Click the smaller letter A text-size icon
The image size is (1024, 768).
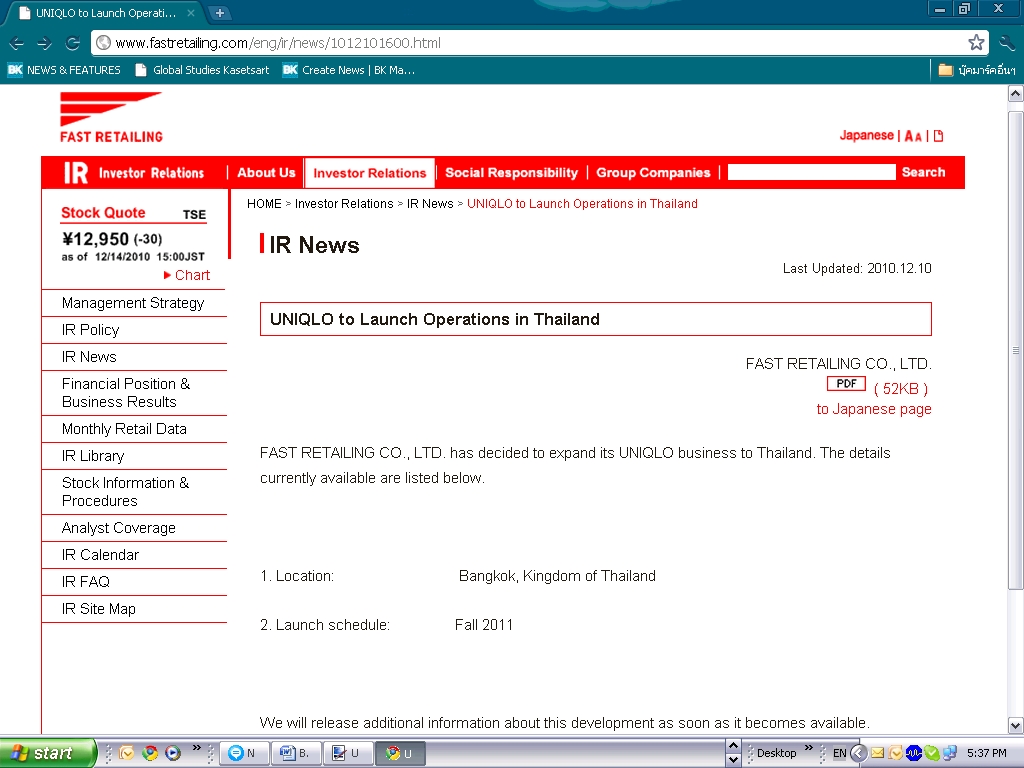(x=918, y=137)
